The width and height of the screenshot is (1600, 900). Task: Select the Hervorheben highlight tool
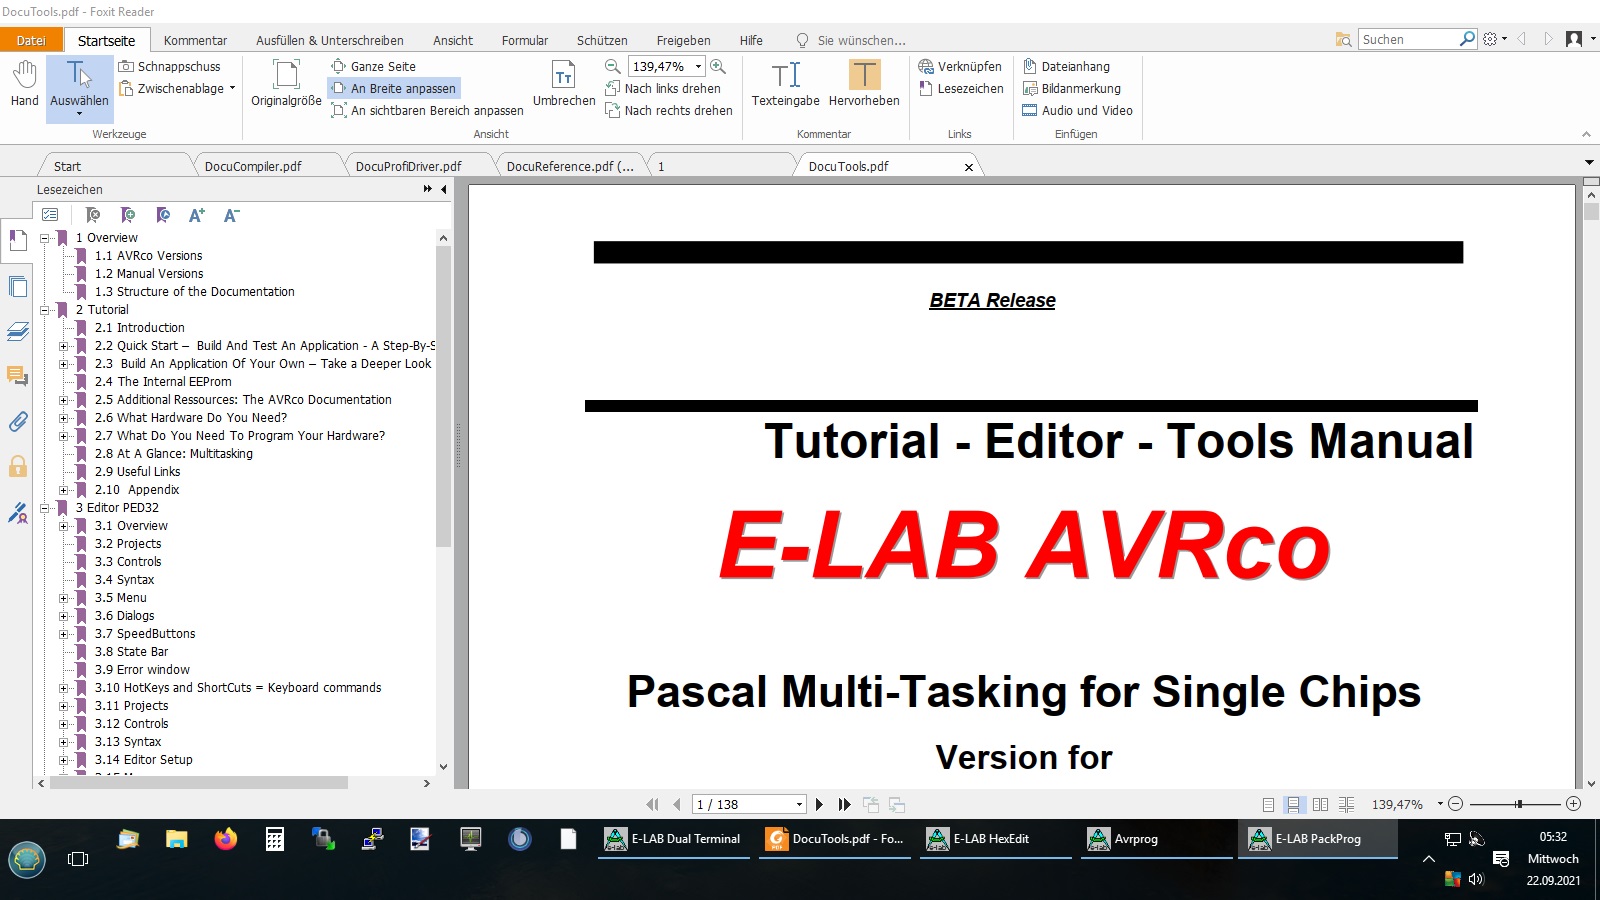tap(864, 83)
